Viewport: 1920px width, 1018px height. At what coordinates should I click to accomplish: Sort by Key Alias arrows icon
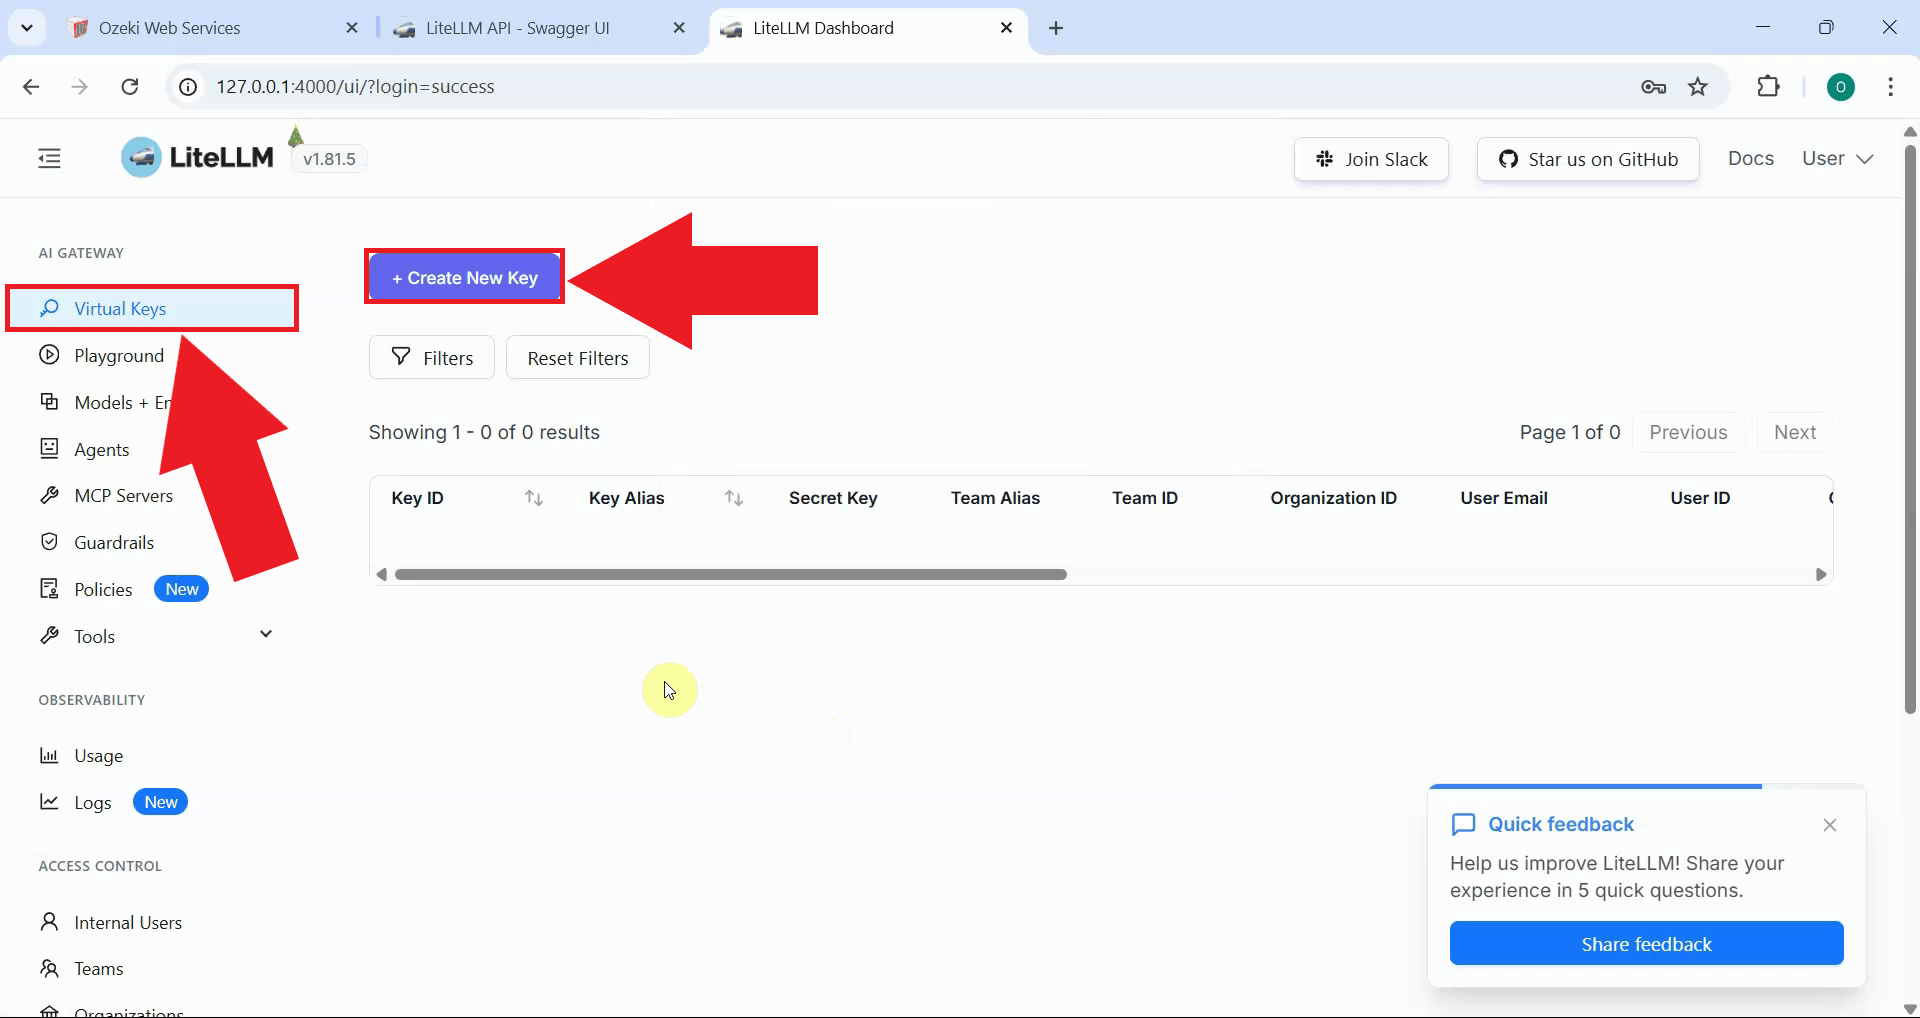tap(734, 498)
